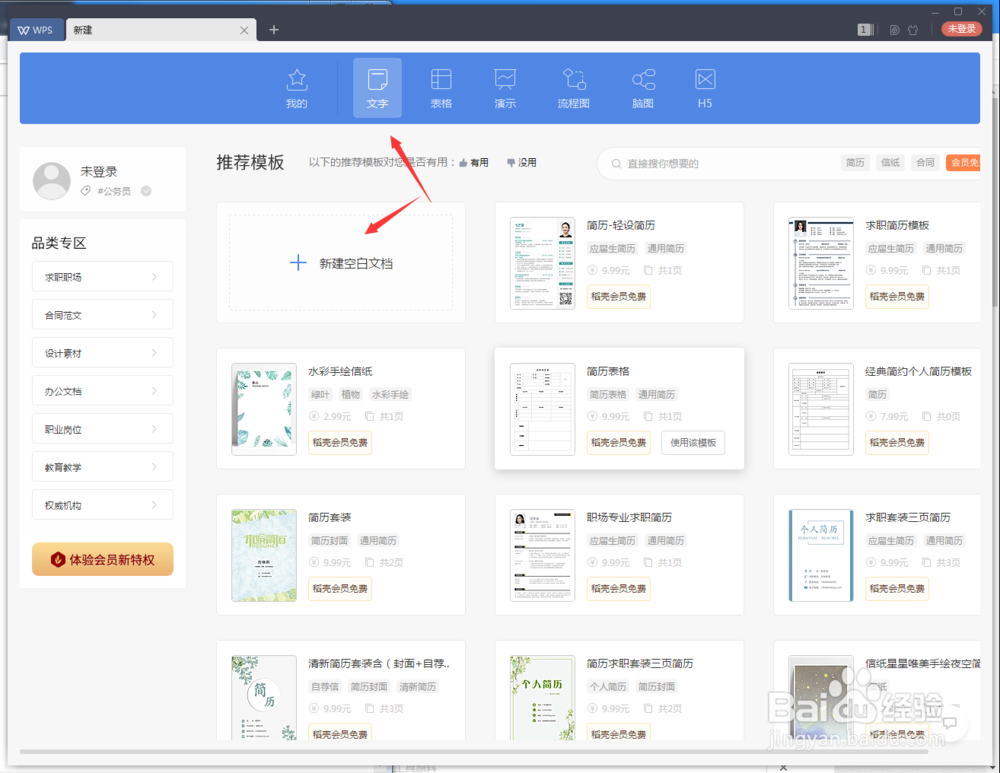Screen dimensions: 1000x773
Task: Open a new tab with the plus button
Action: [x=273, y=30]
